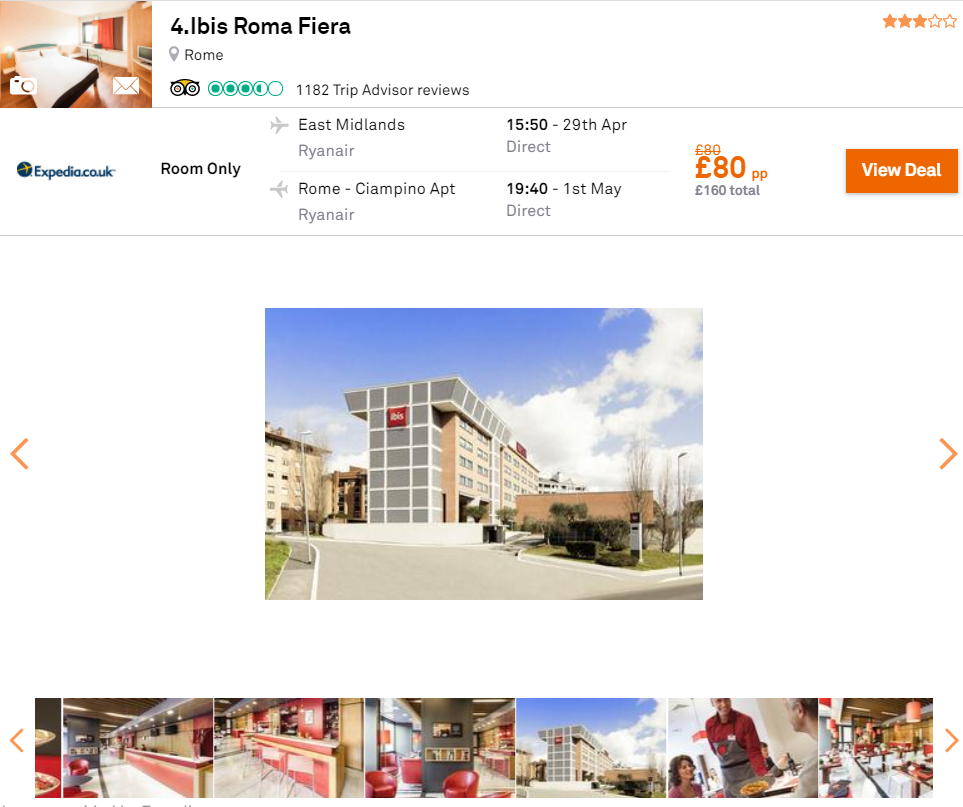Select the lounge with red chairs thumbnail
This screenshot has height=807, width=963.
pyautogui.click(x=440, y=747)
